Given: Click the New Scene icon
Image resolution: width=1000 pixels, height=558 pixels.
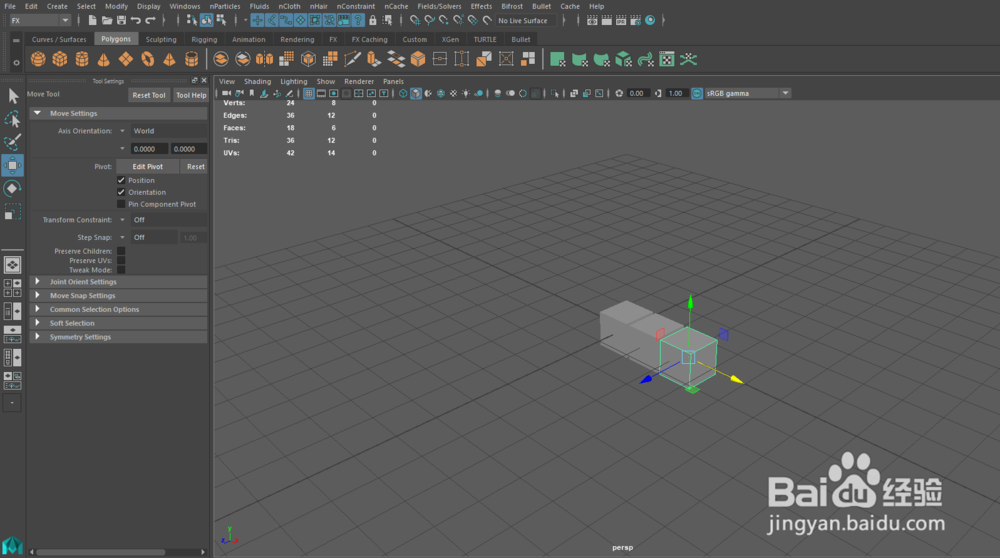Looking at the screenshot, I should tap(92, 20).
